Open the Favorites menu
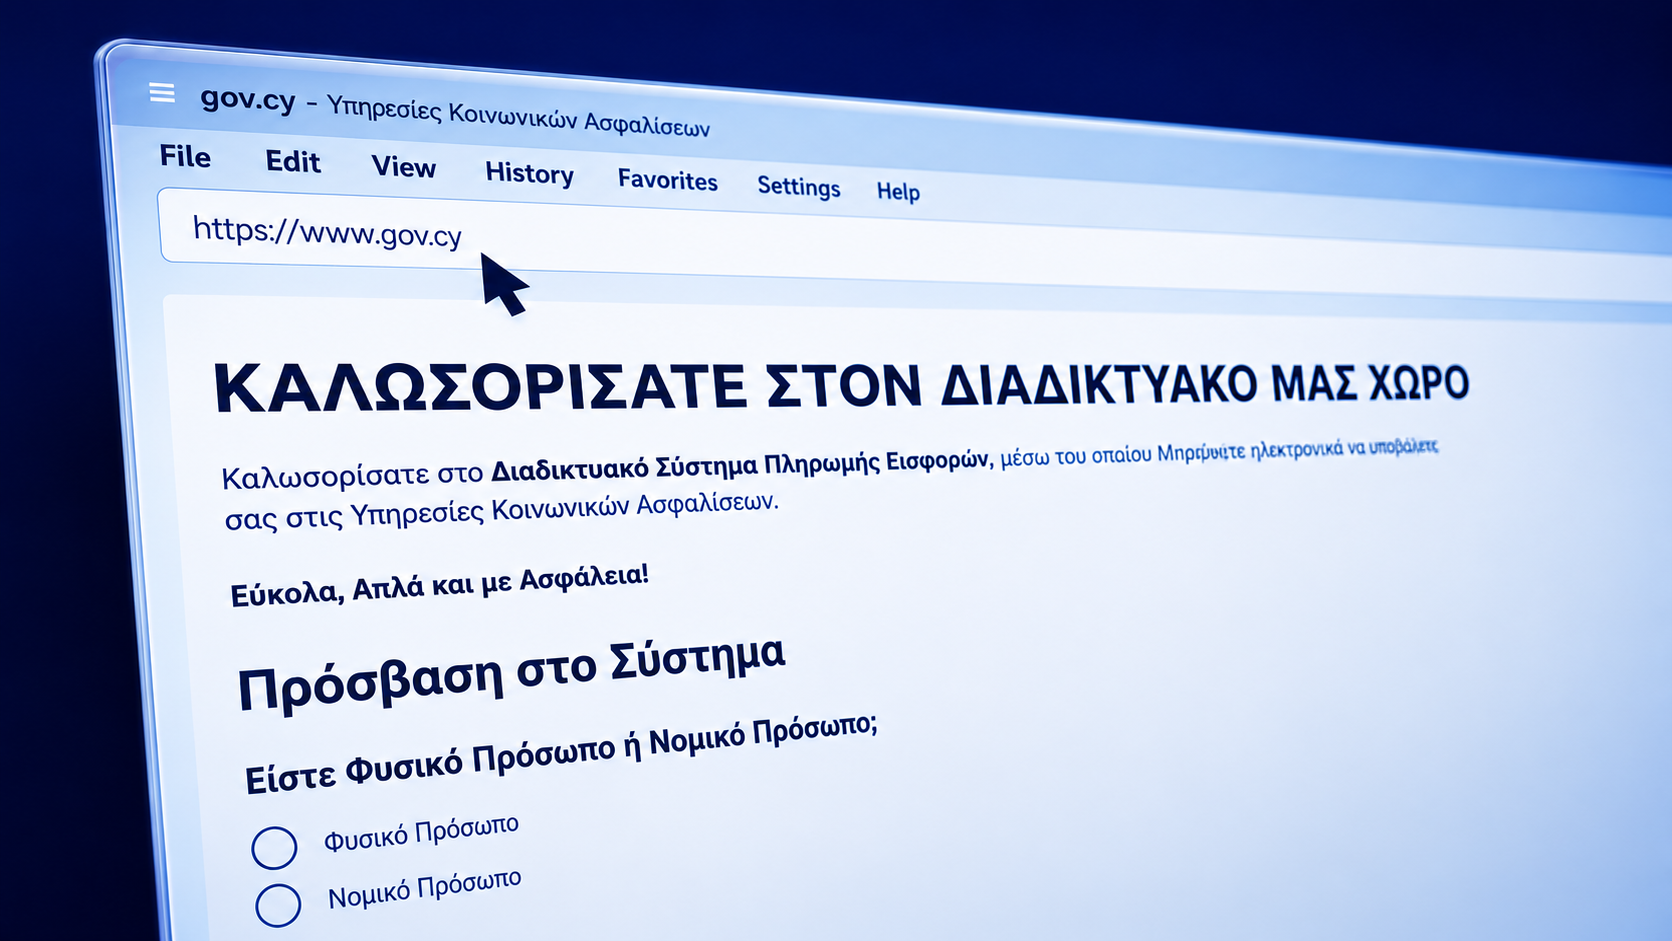This screenshot has height=941, width=1672. [668, 180]
